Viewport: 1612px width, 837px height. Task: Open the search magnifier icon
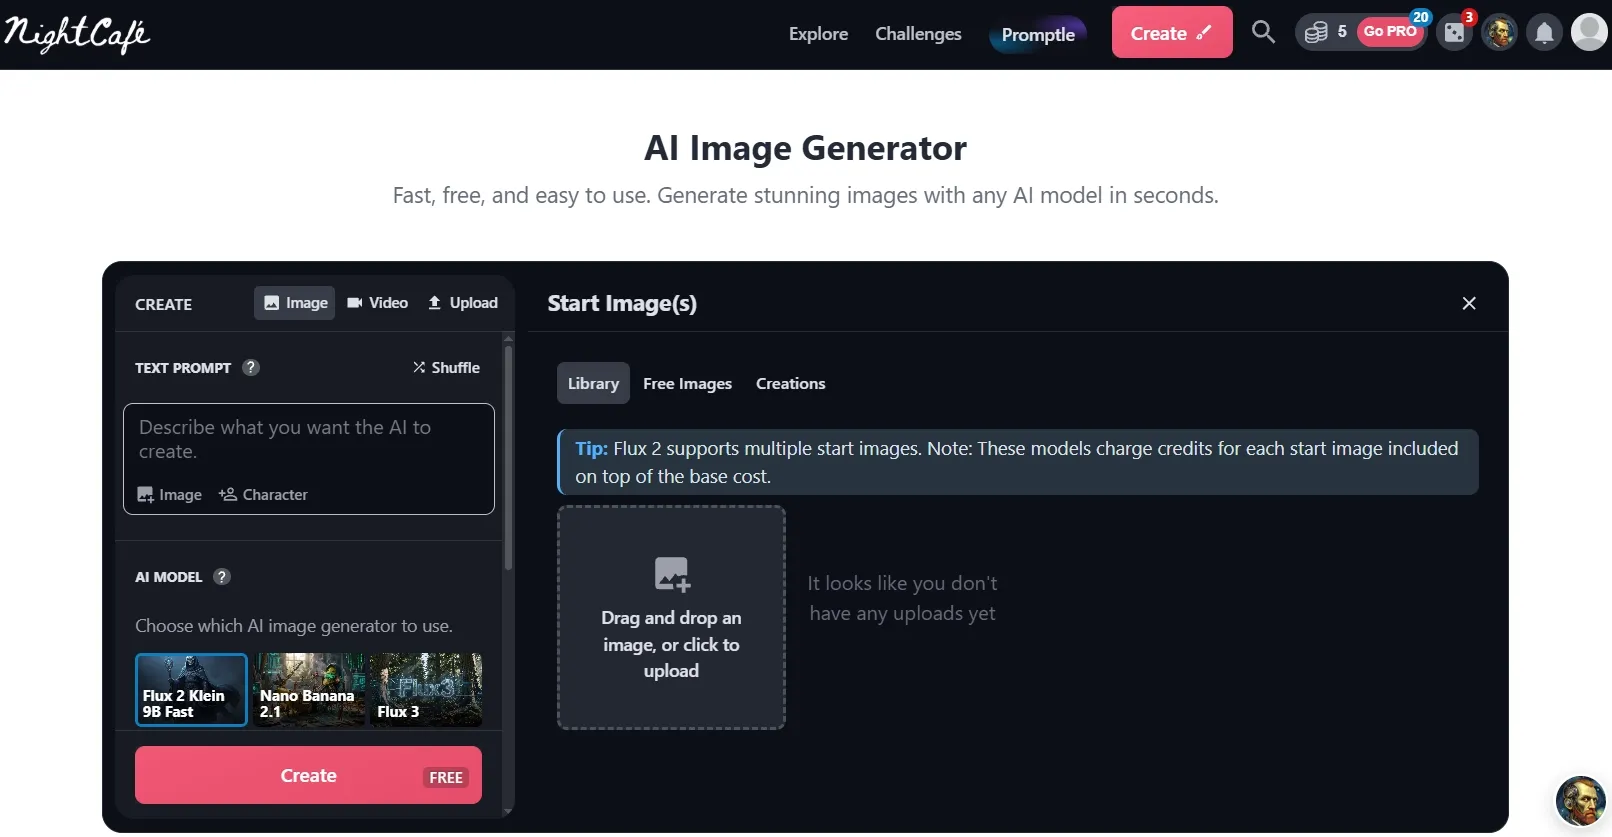click(1263, 32)
